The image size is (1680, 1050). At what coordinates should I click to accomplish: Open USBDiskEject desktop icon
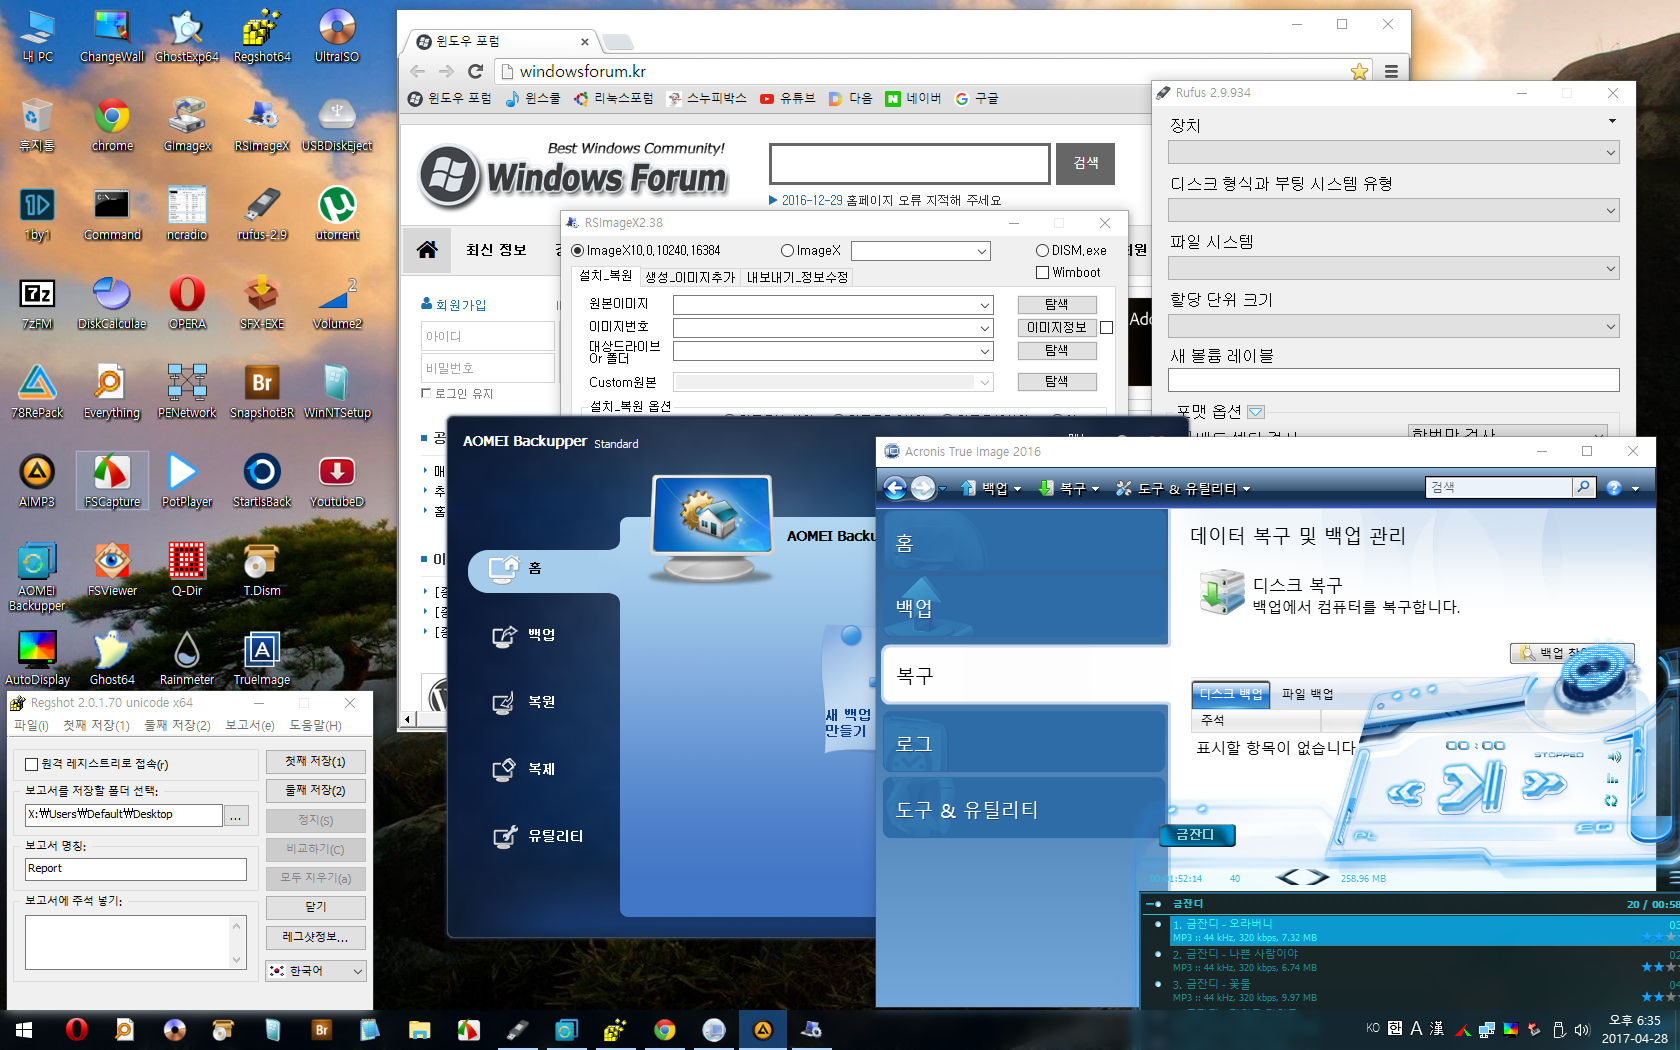[337, 126]
